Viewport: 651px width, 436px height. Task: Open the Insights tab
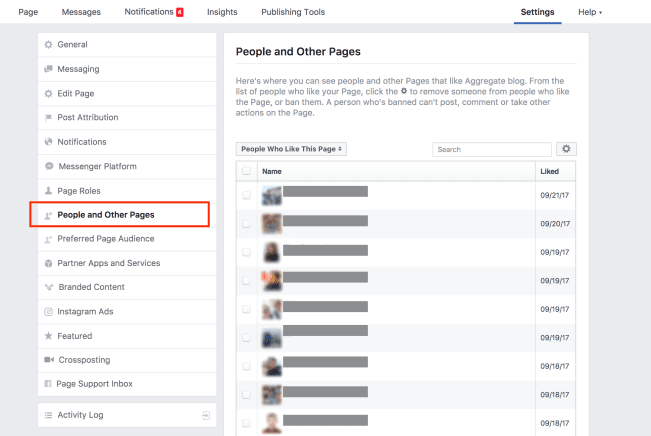pyautogui.click(x=222, y=12)
